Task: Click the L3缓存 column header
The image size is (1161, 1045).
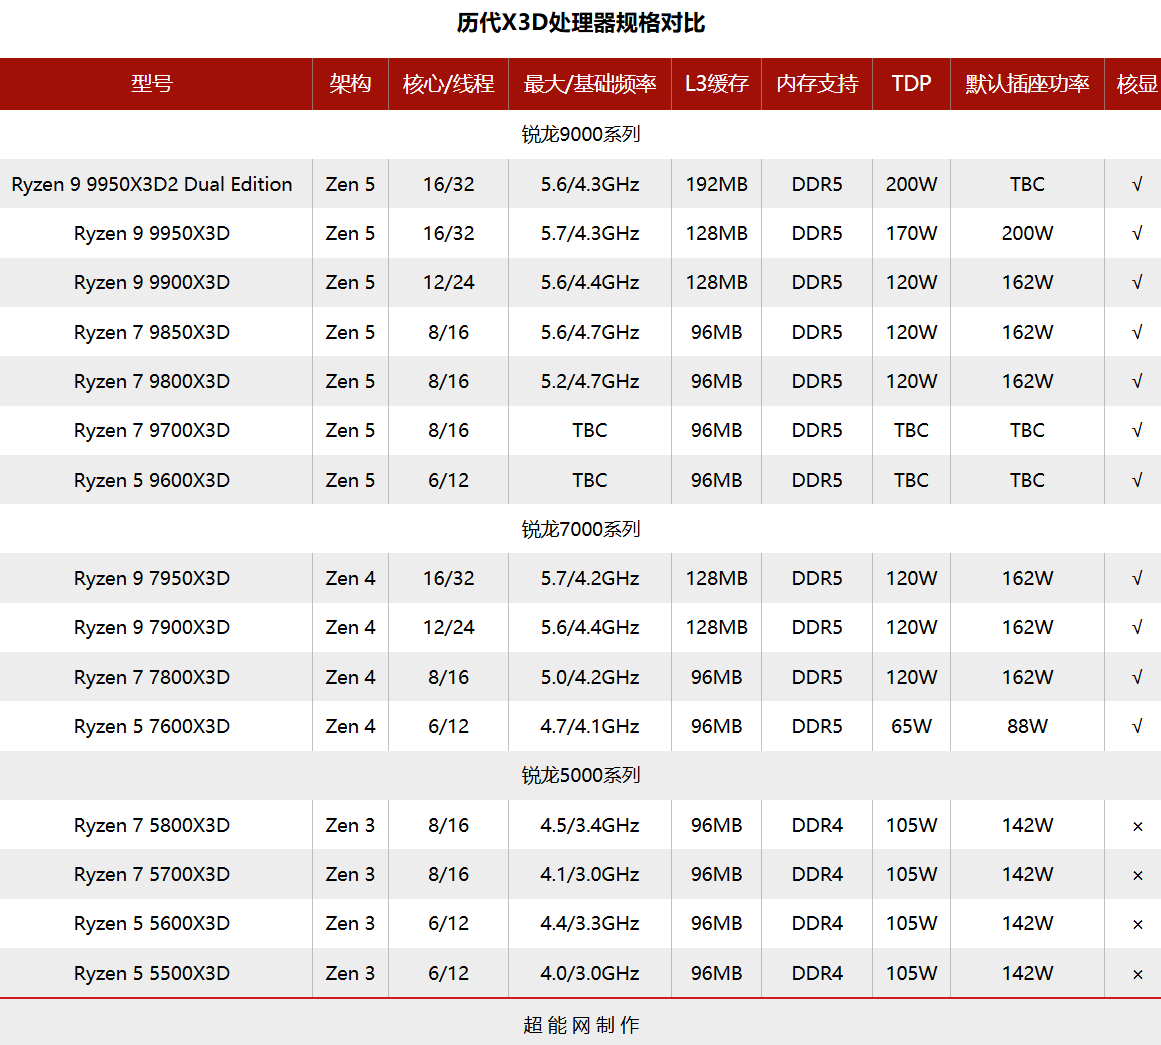Action: coord(716,84)
